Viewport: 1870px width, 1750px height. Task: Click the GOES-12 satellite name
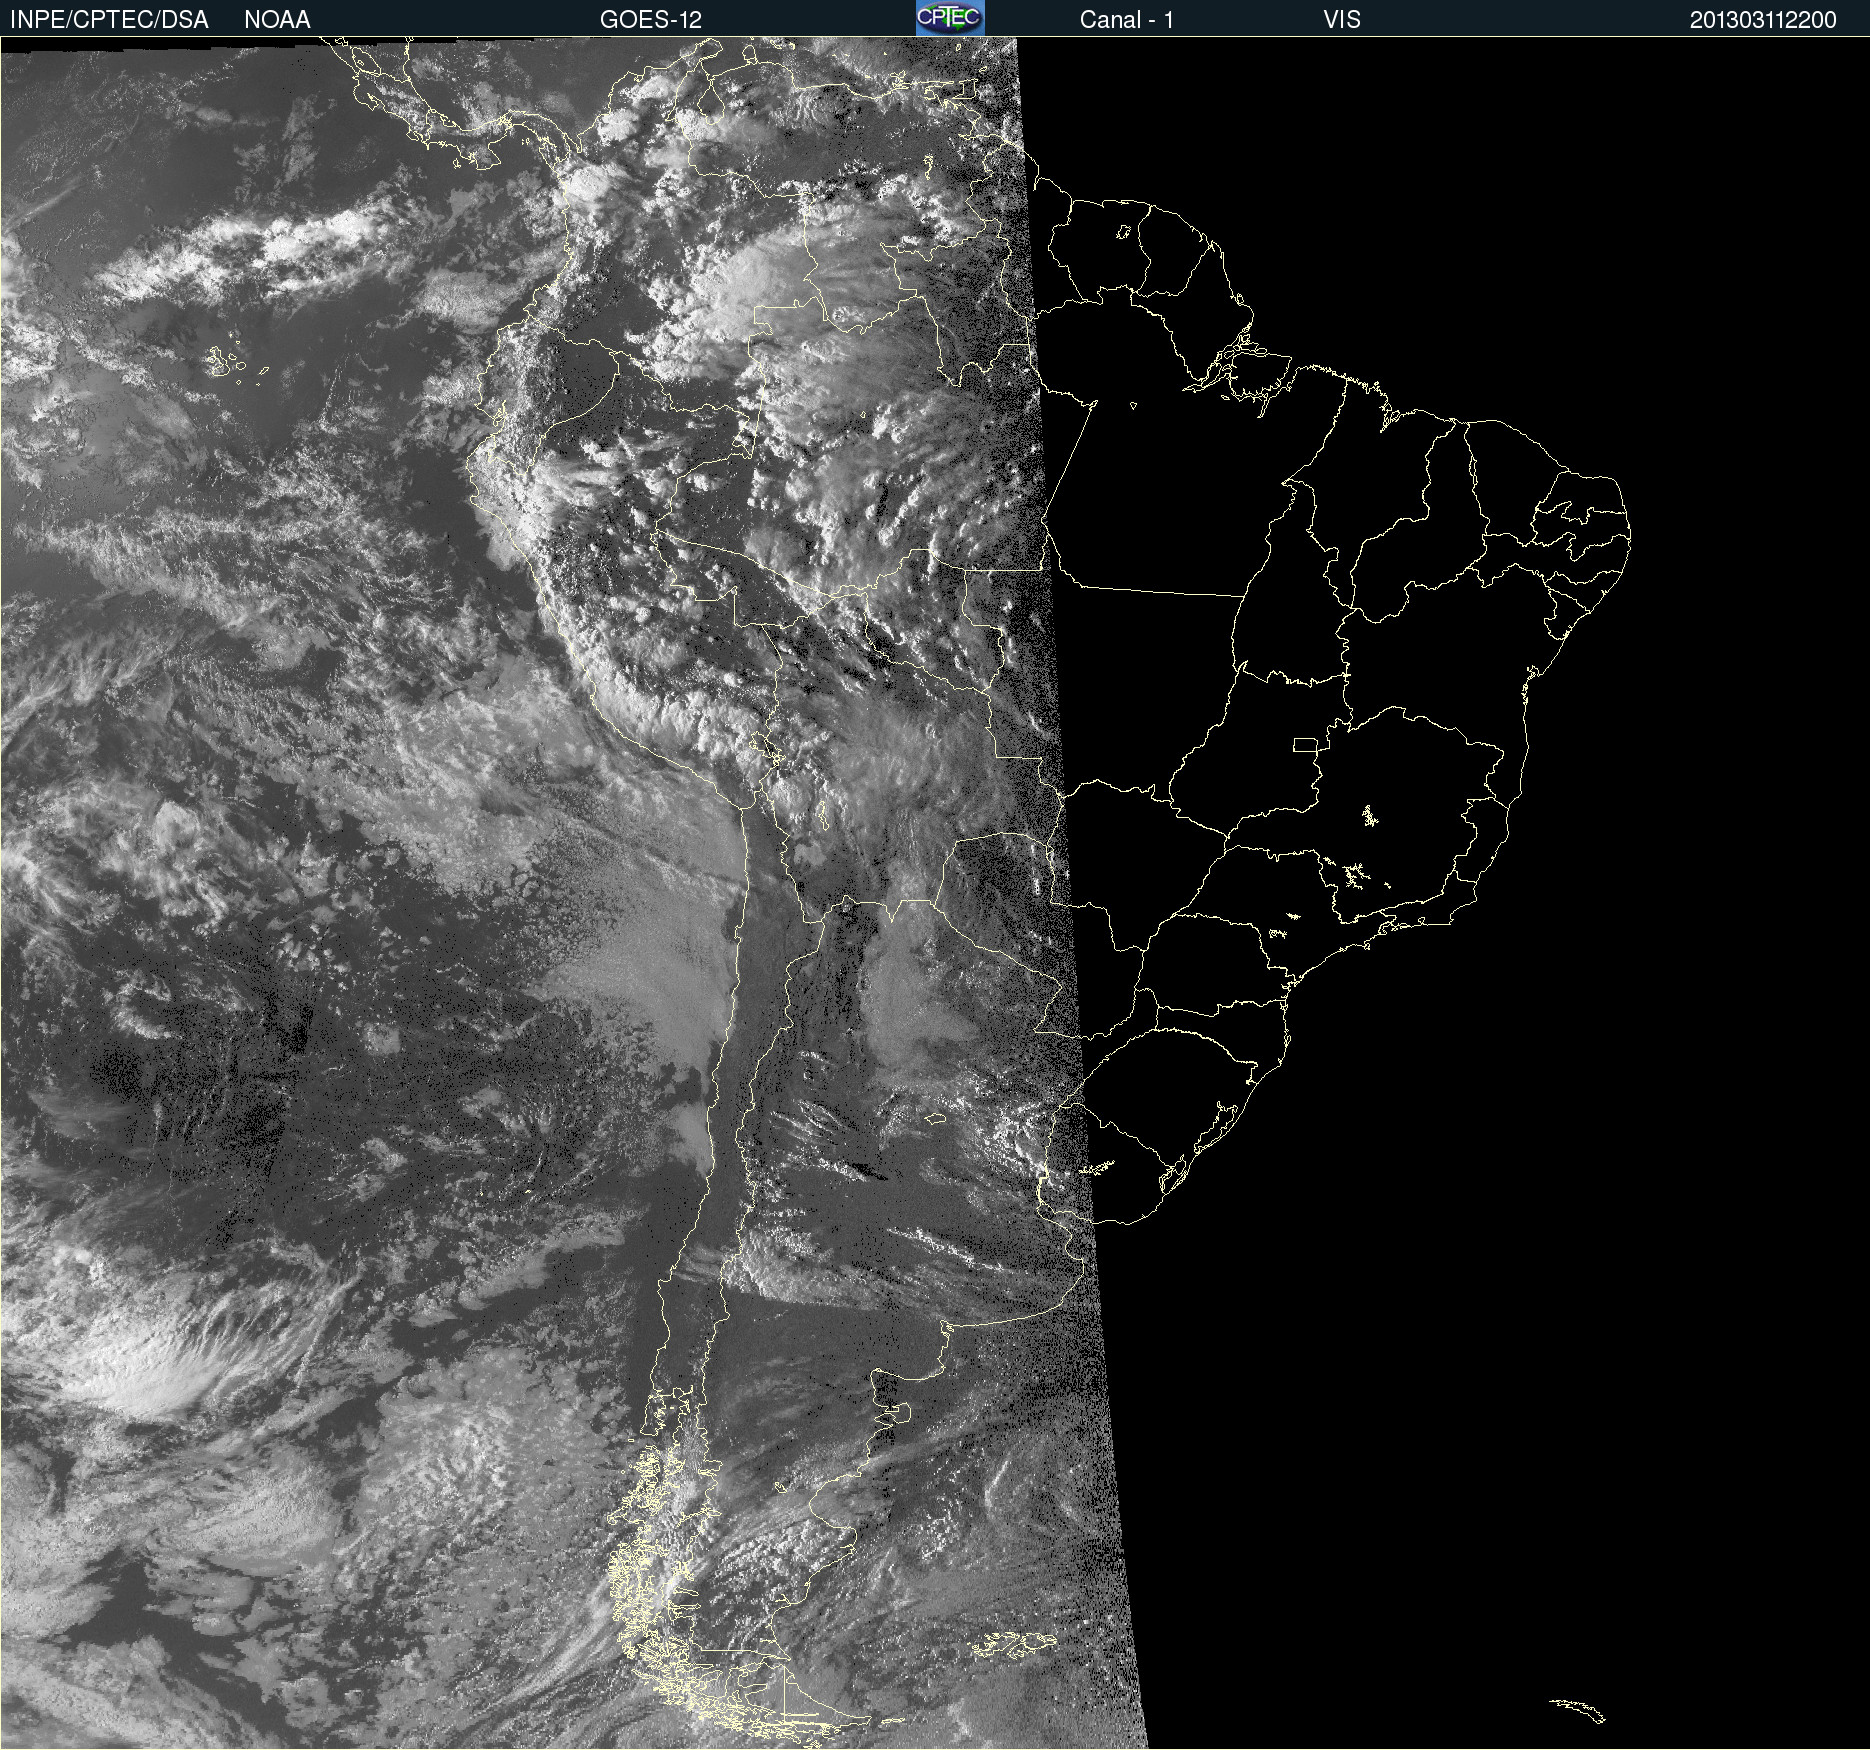pyautogui.click(x=651, y=20)
